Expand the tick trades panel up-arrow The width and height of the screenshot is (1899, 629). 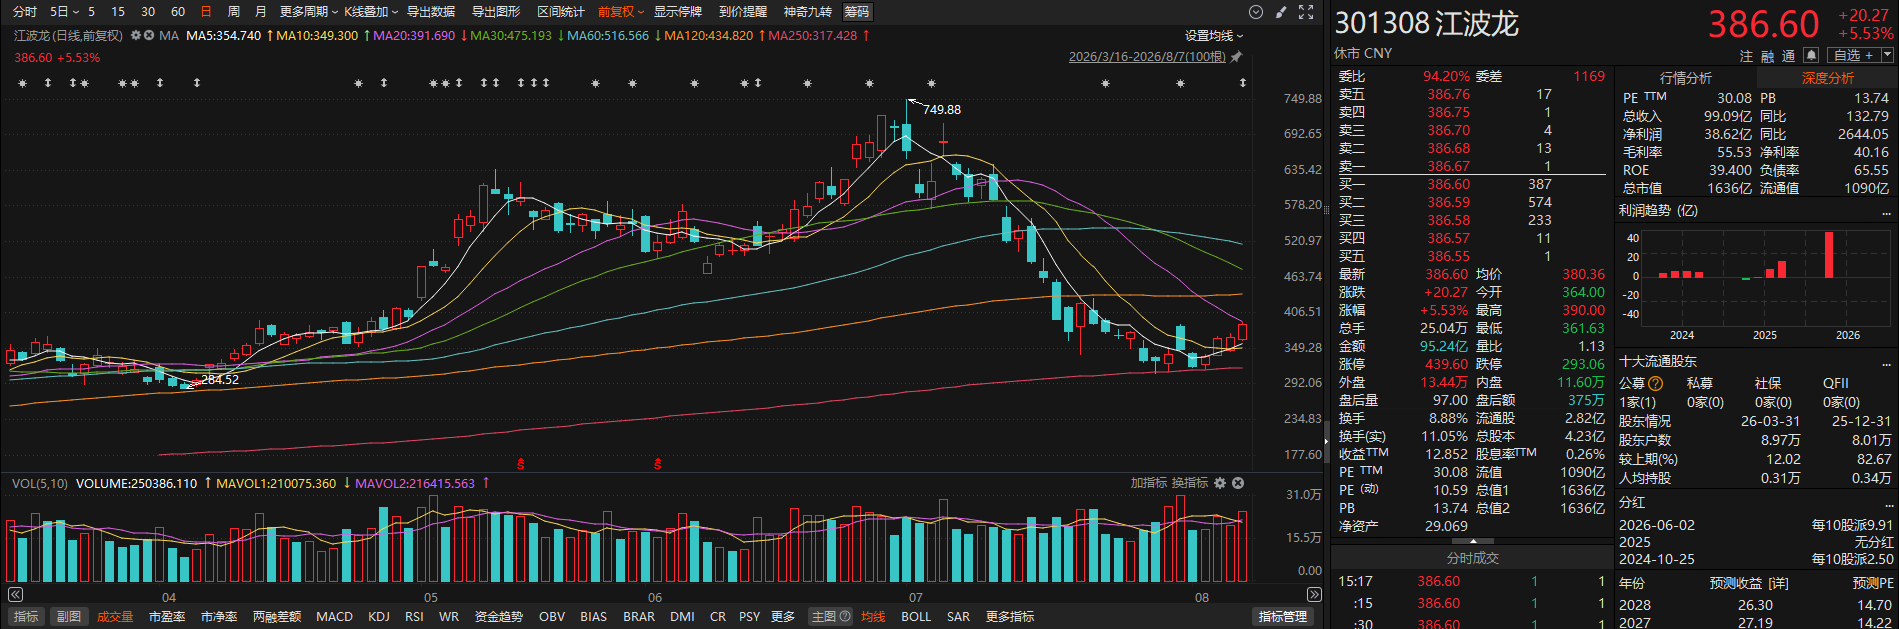click(1473, 541)
